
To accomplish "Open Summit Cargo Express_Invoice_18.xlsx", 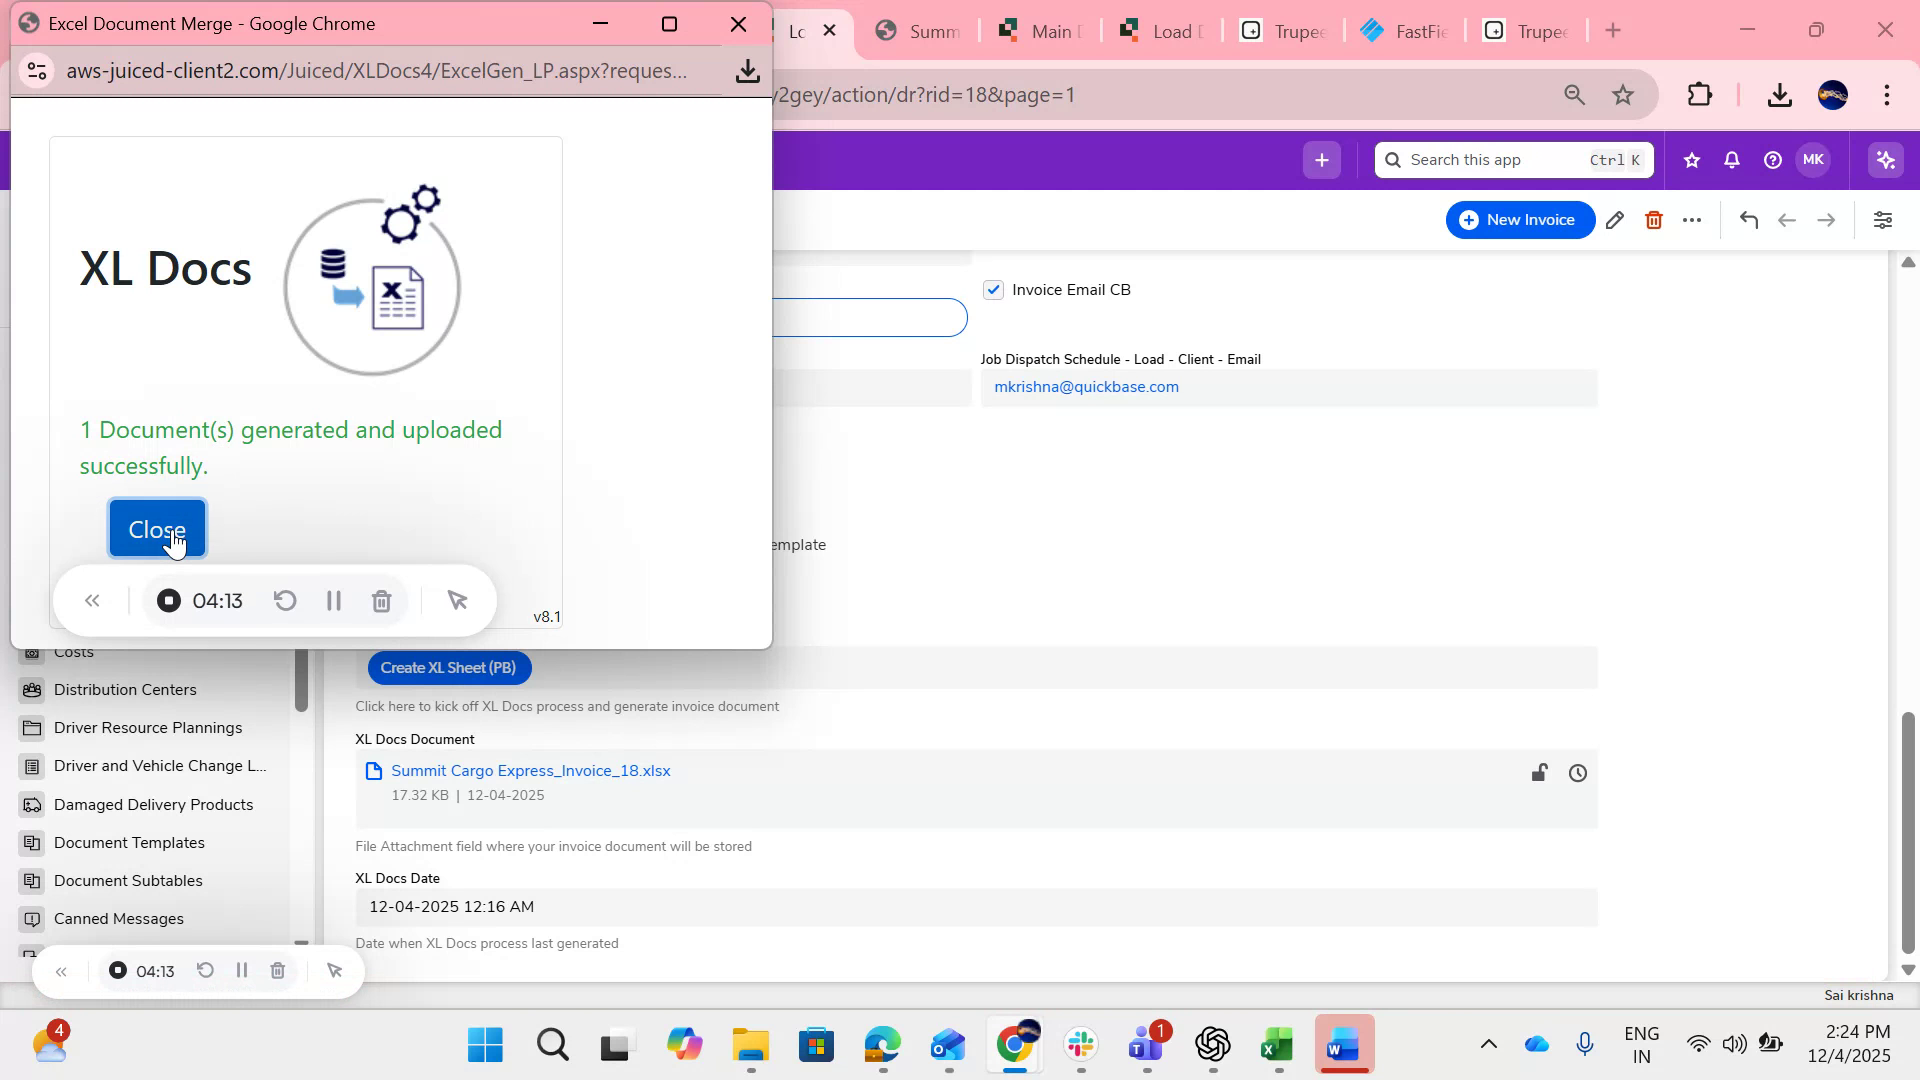I will (x=530, y=770).
